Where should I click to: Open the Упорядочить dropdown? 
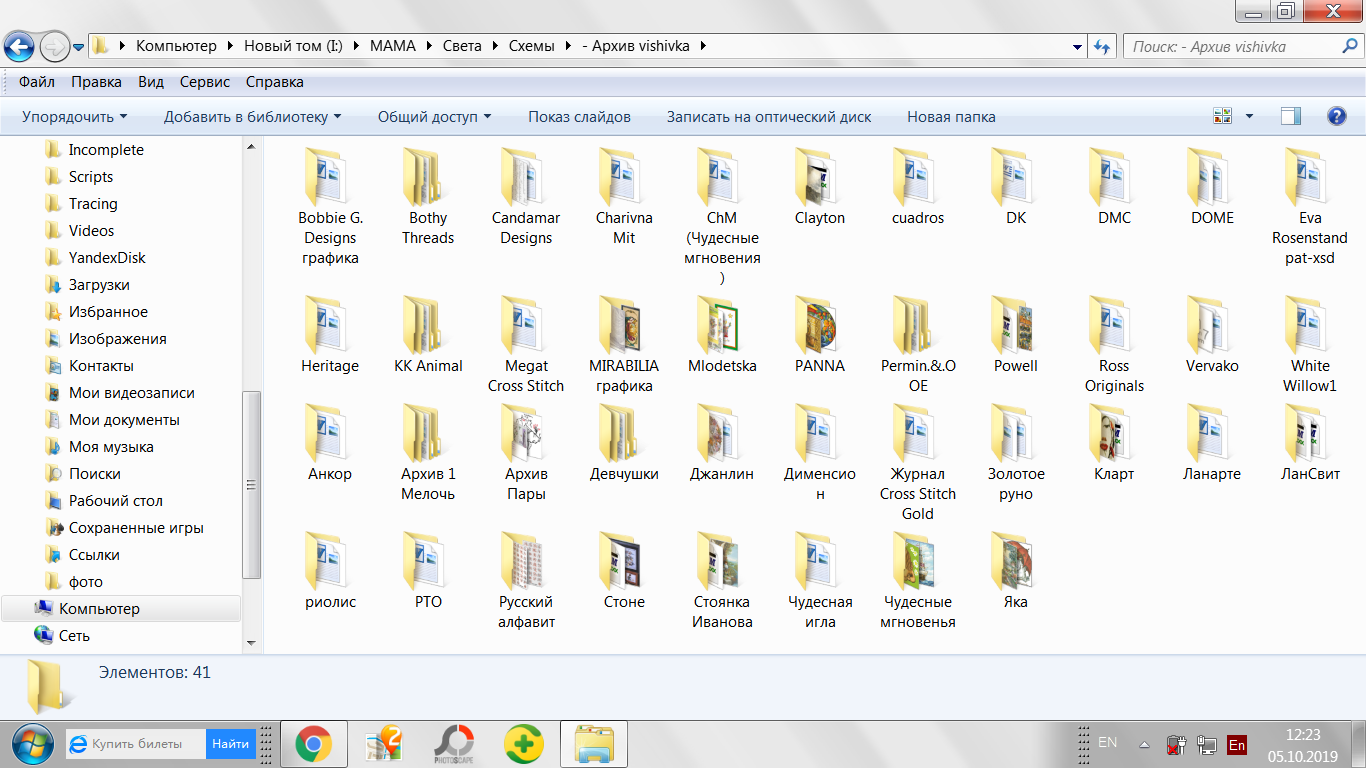[75, 117]
